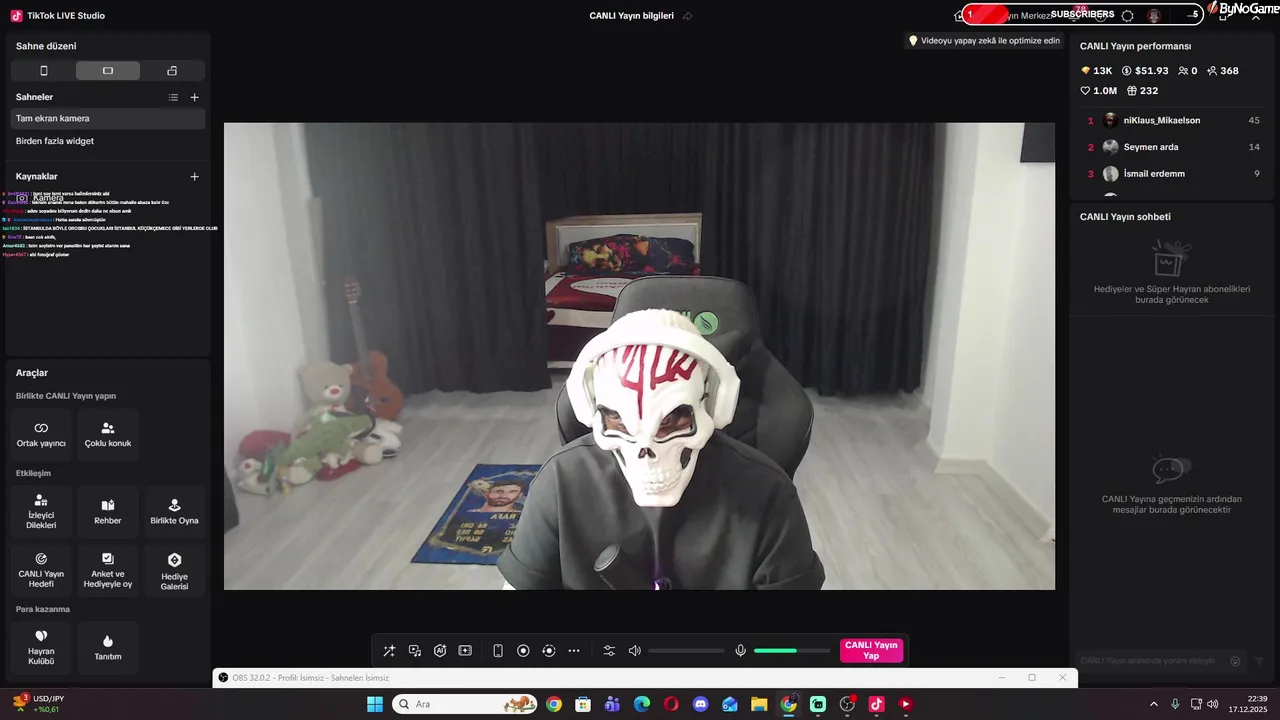Click screen capture frame icon in toolbar
The height and width of the screenshot is (720, 1280).
coord(465,651)
